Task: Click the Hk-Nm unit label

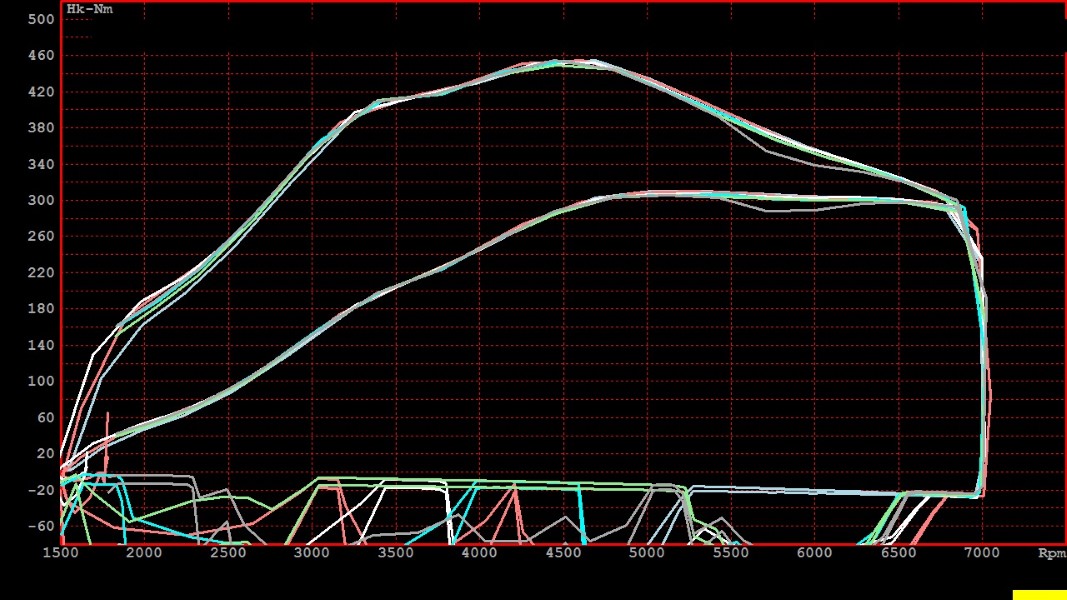Action: (x=90, y=9)
